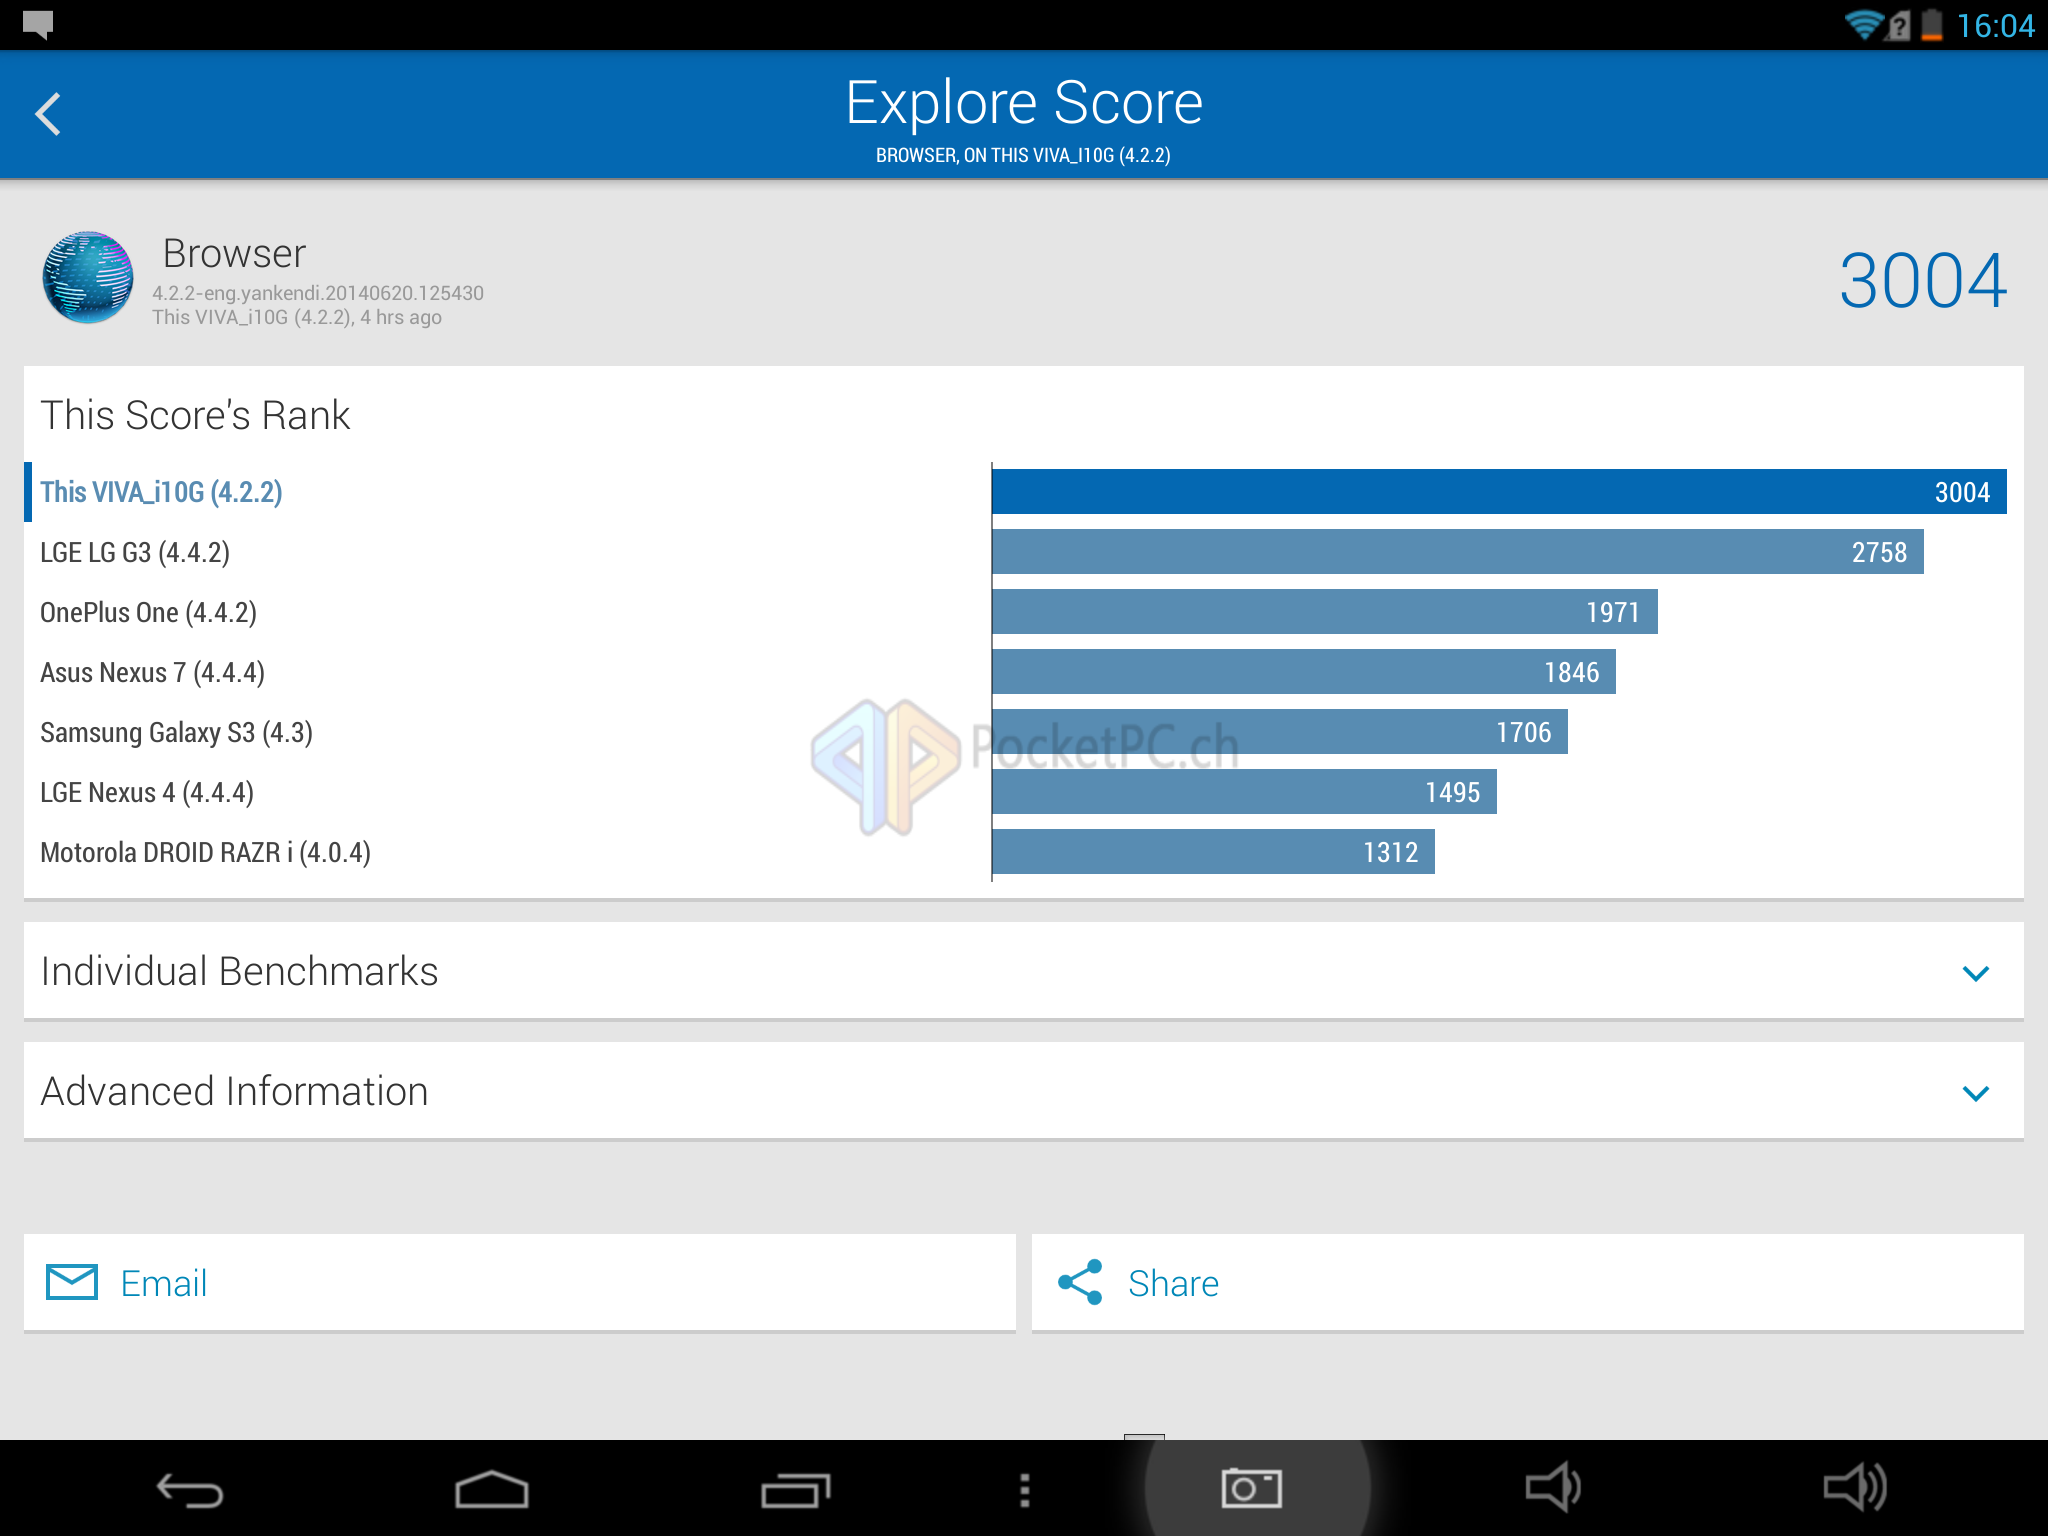Viewport: 2048px width, 1536px height.
Task: Expand the Individual Benchmarks section
Action: click(1024, 971)
